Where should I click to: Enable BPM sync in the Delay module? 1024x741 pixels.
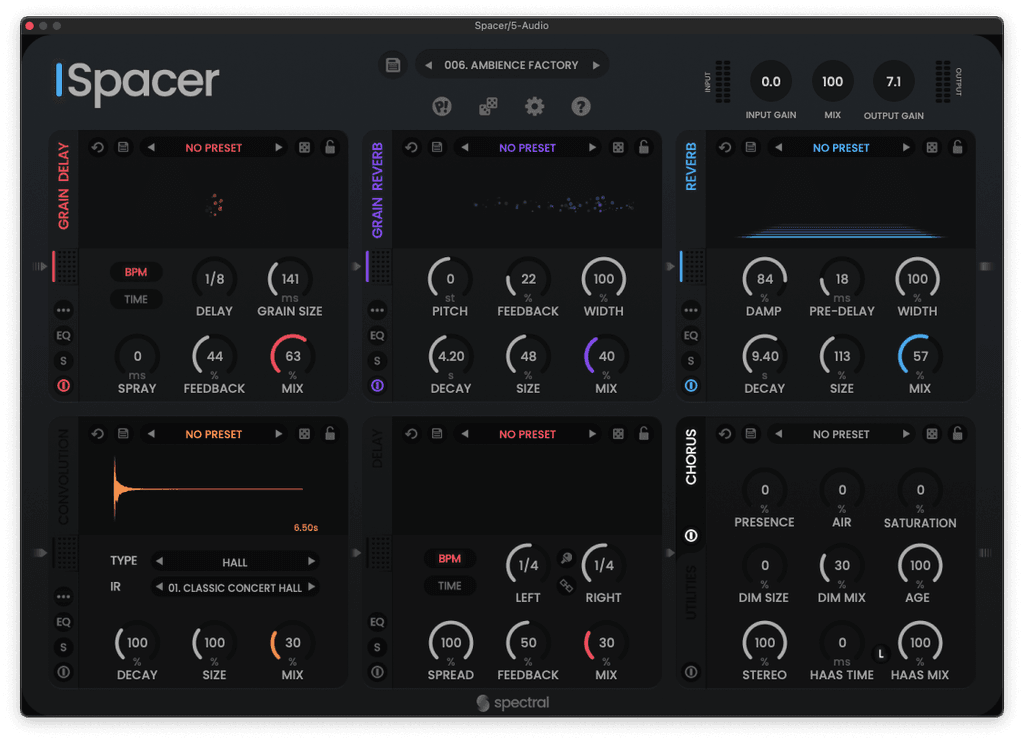point(450,558)
